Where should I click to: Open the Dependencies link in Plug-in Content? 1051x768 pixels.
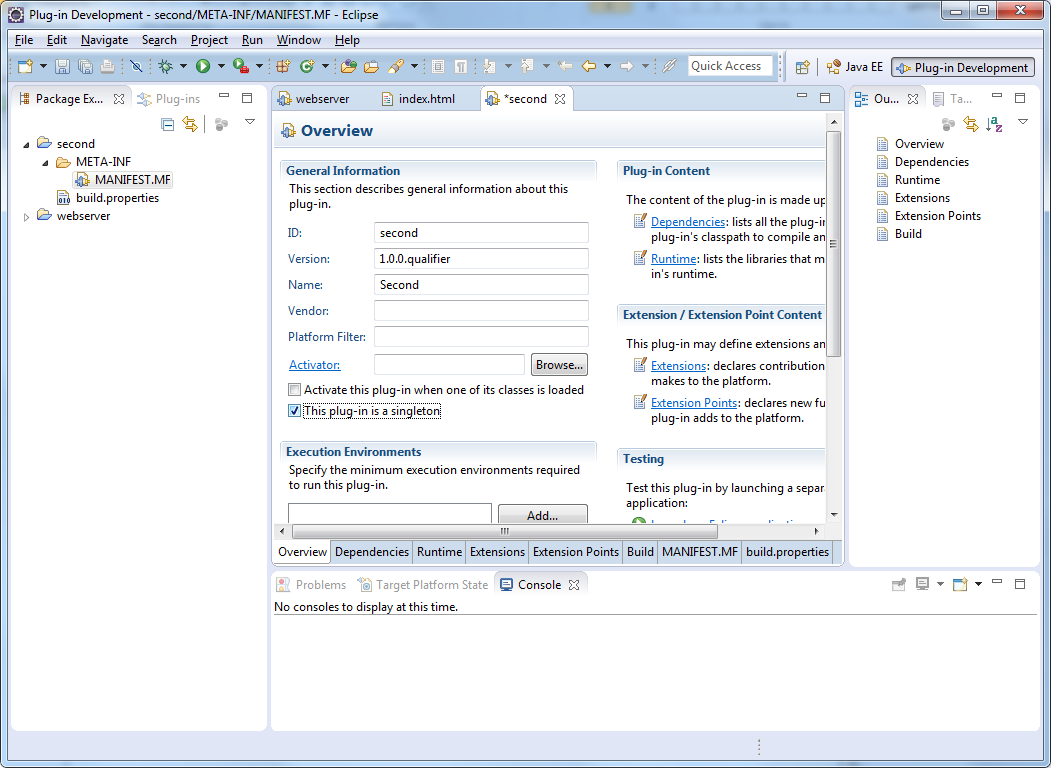point(688,222)
